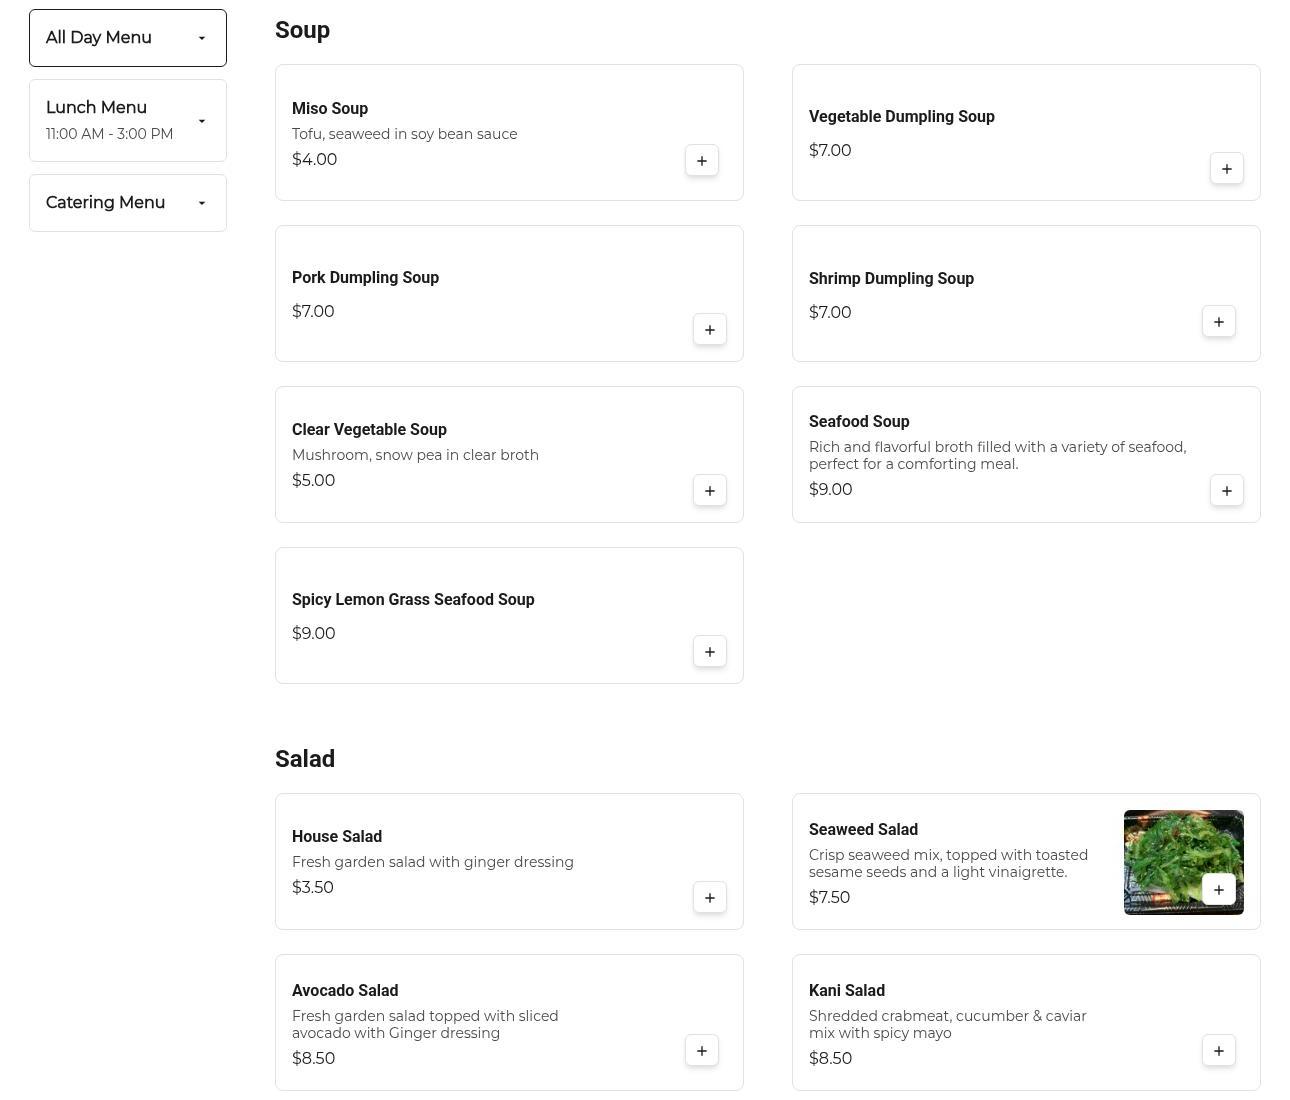Add Pork Dumpling Soup to cart
Screen dimensions: 1290x1100
[709, 329]
